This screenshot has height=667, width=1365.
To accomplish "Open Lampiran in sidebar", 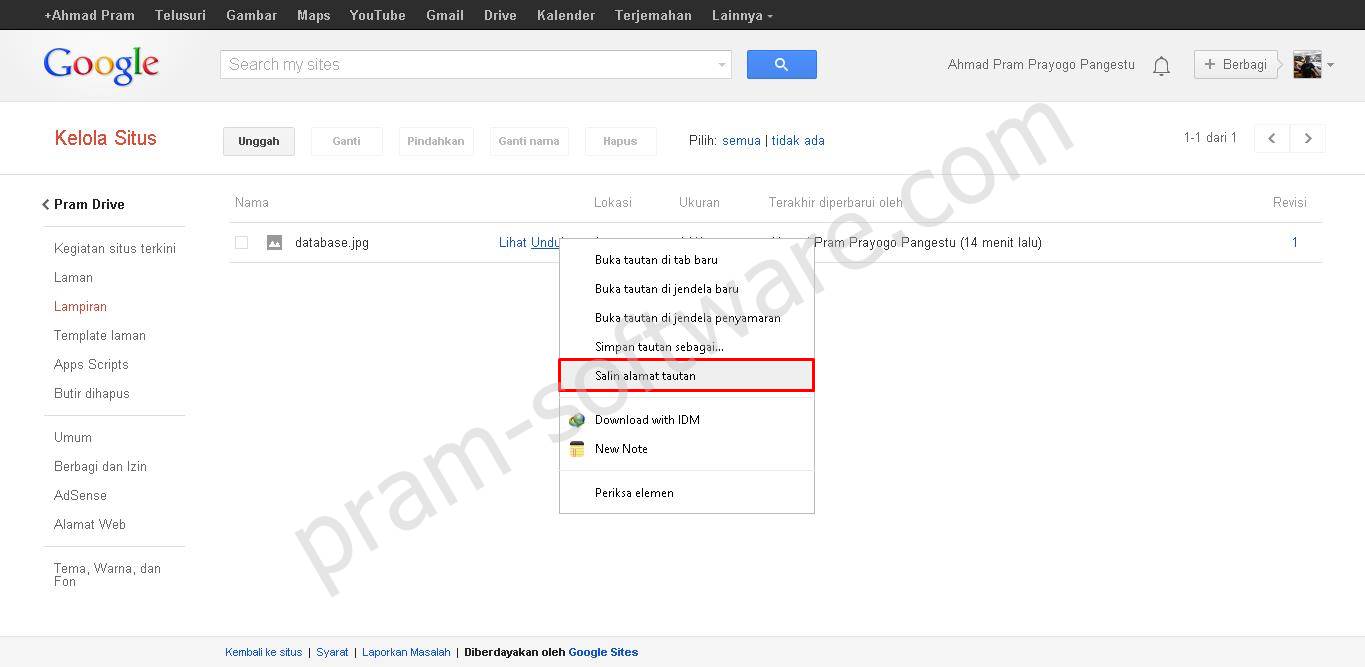I will [x=80, y=306].
